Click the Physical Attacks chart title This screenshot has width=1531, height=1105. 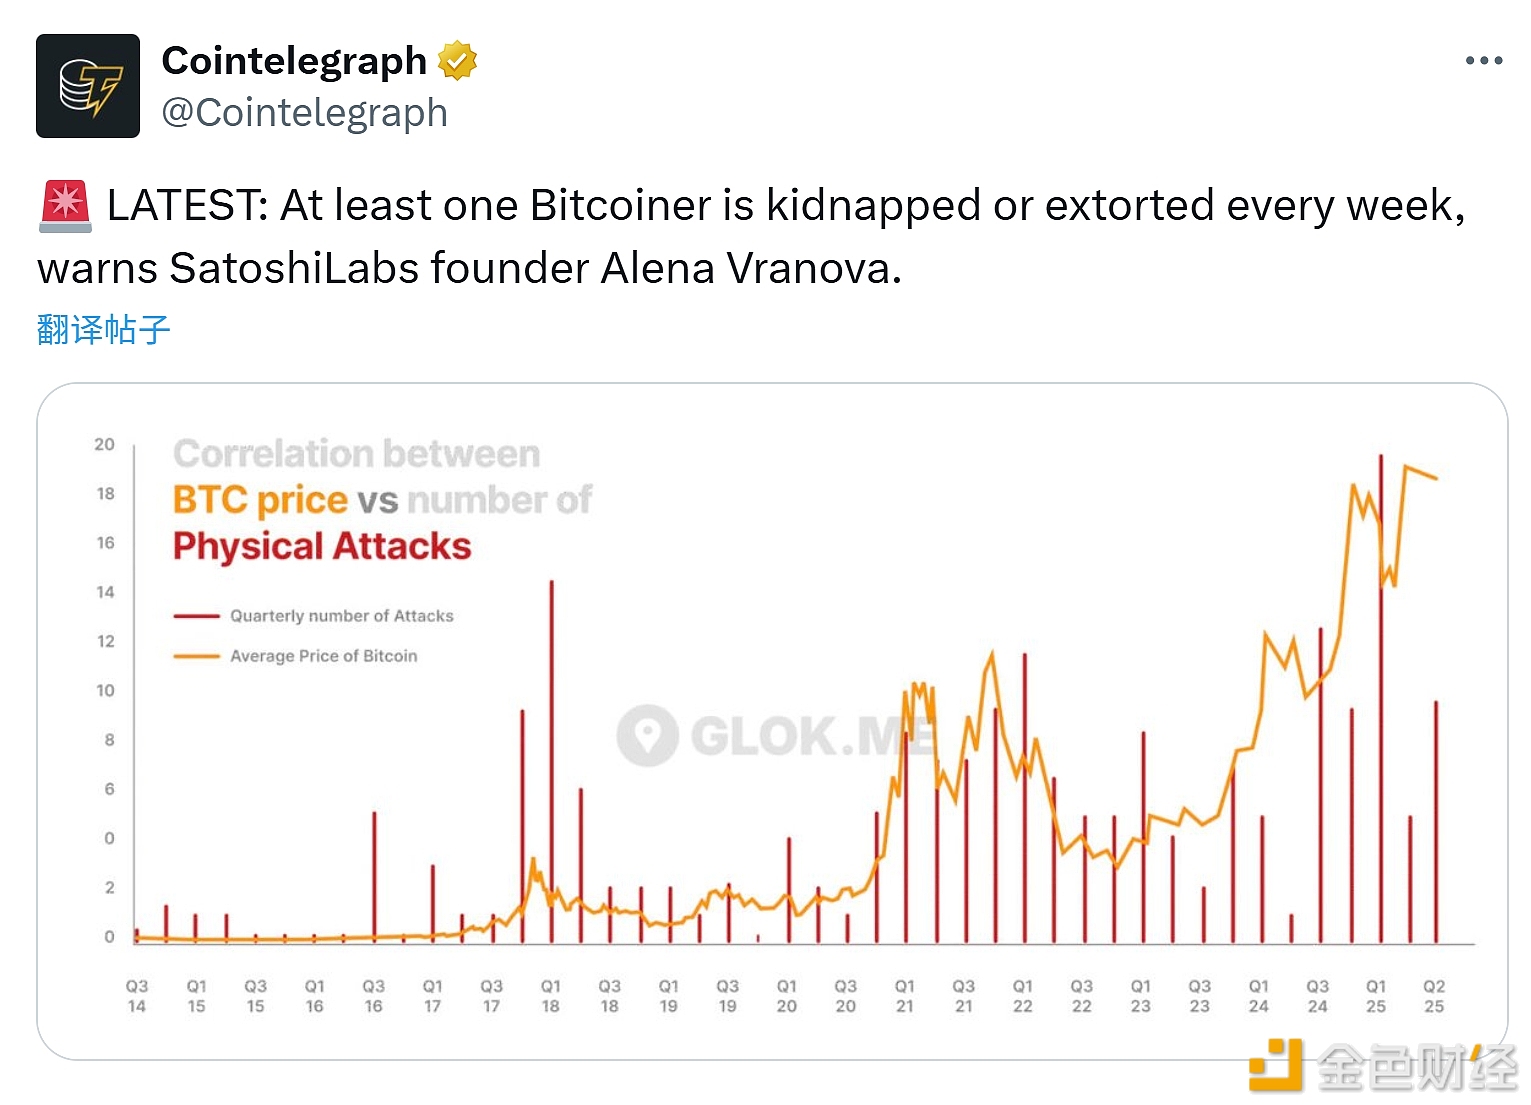click(322, 547)
